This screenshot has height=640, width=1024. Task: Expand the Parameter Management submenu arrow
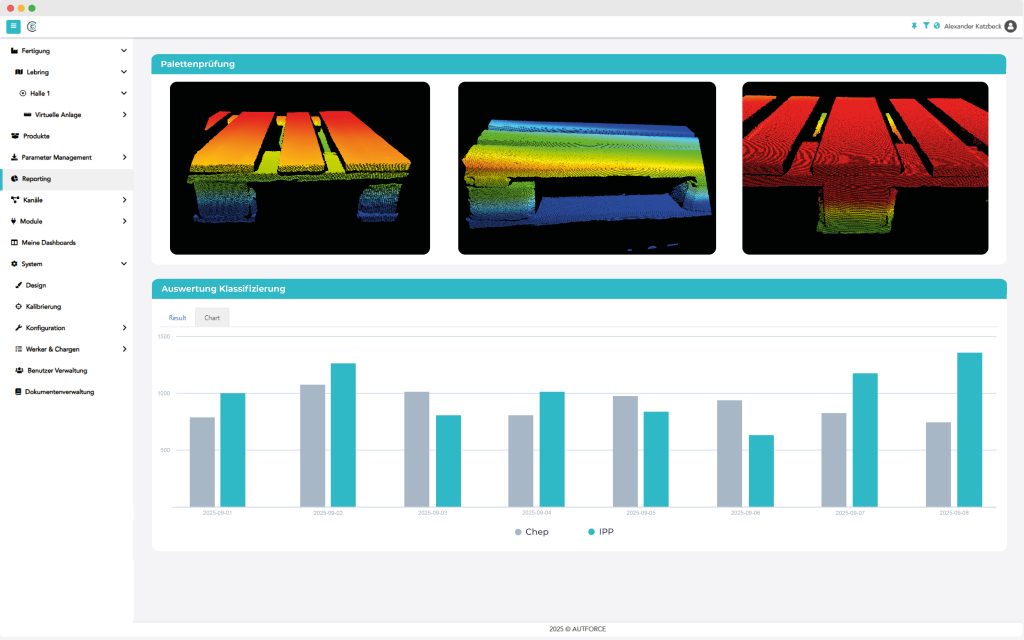(x=124, y=157)
